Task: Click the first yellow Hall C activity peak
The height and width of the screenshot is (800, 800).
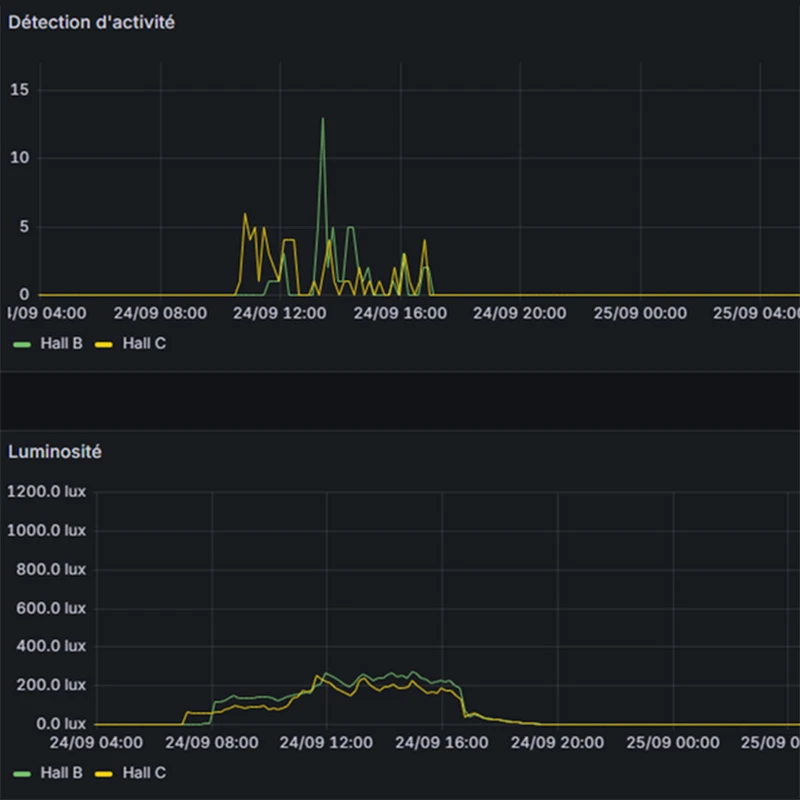Action: tap(245, 214)
